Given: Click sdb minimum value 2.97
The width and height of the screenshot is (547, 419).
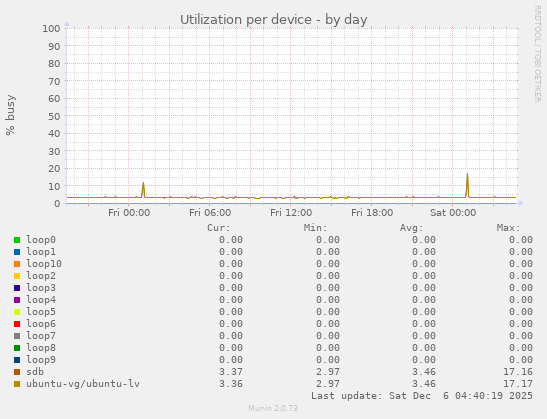Looking at the screenshot, I should click(x=328, y=372).
